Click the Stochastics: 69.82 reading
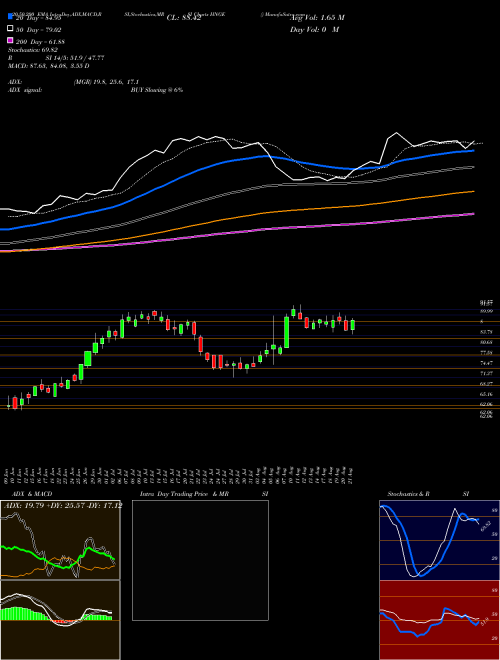This screenshot has width=500, height=660. 33,50
